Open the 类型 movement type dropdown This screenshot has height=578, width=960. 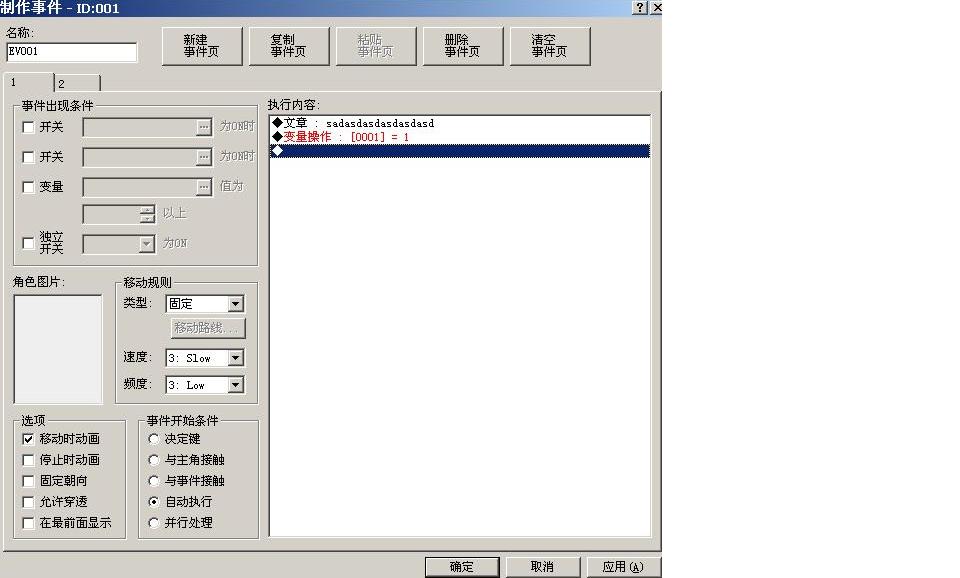[236, 304]
